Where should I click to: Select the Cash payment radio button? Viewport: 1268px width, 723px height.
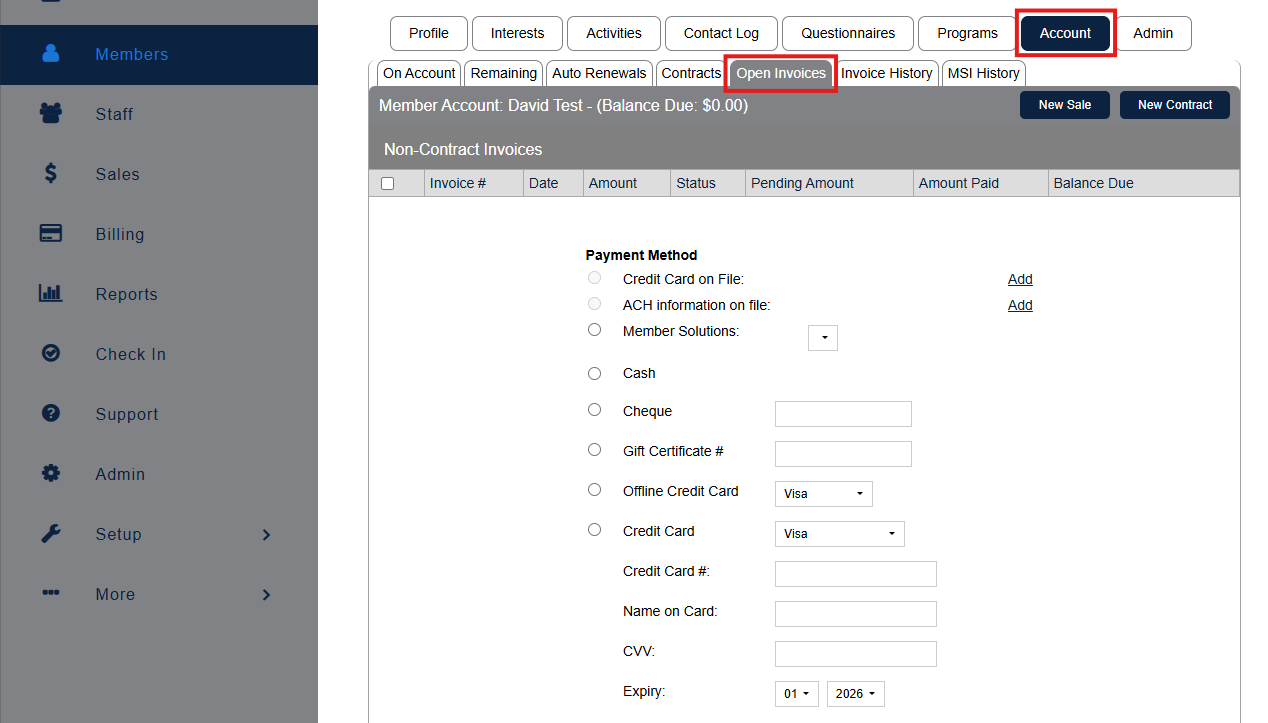[595, 374]
